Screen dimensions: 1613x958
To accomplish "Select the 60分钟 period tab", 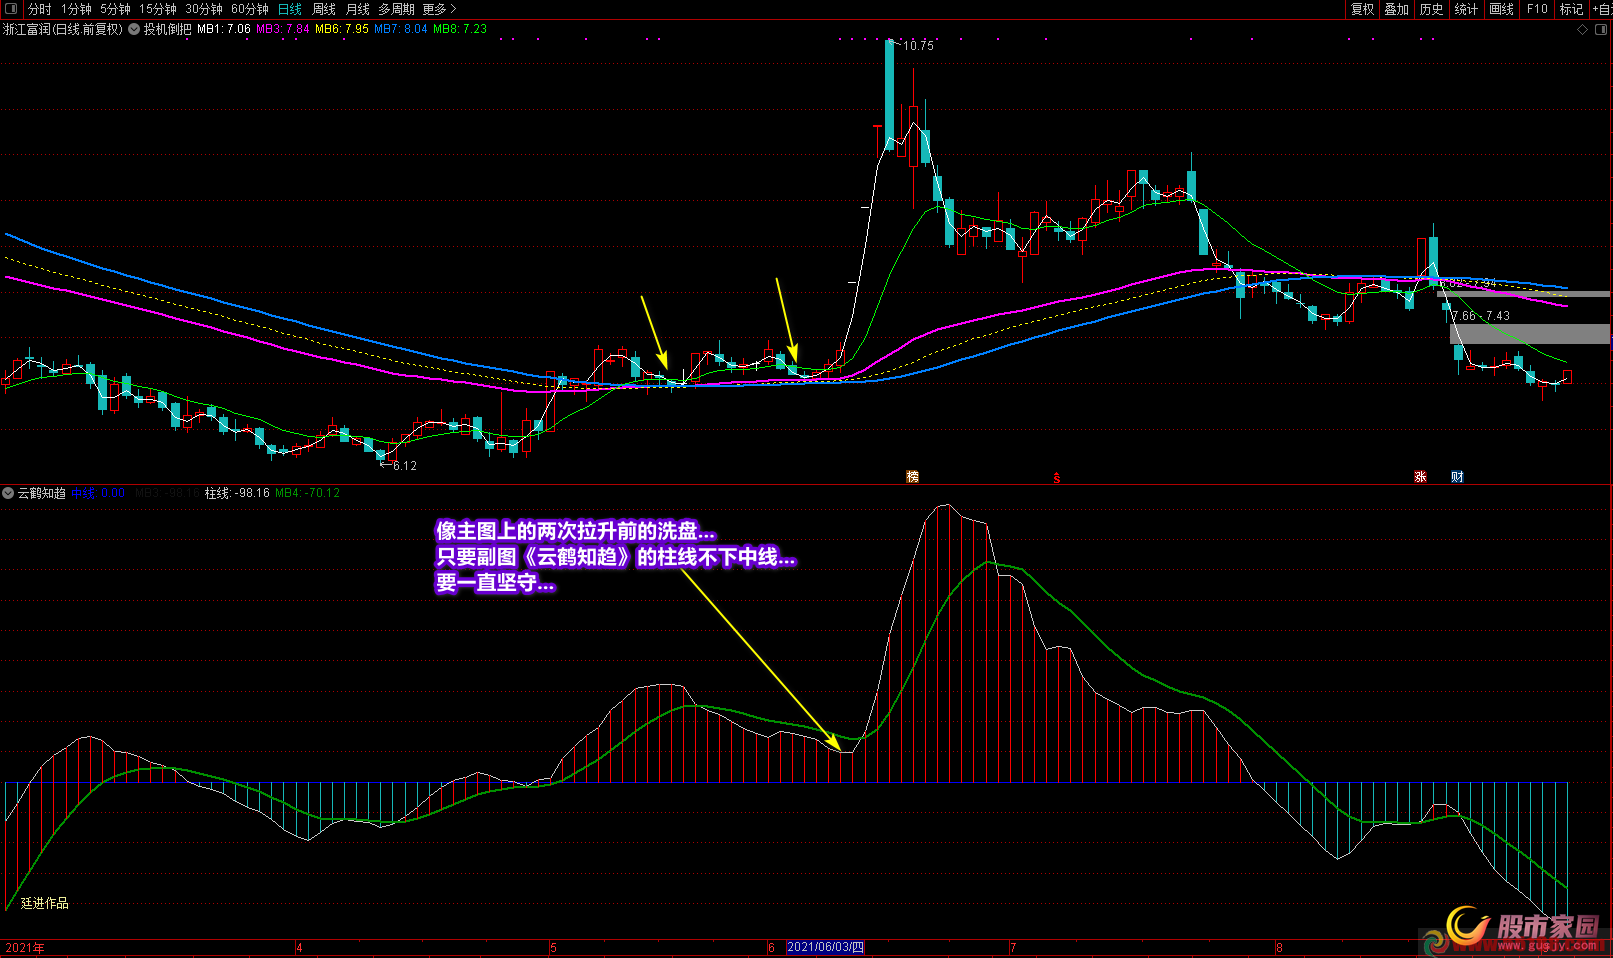I will [250, 9].
